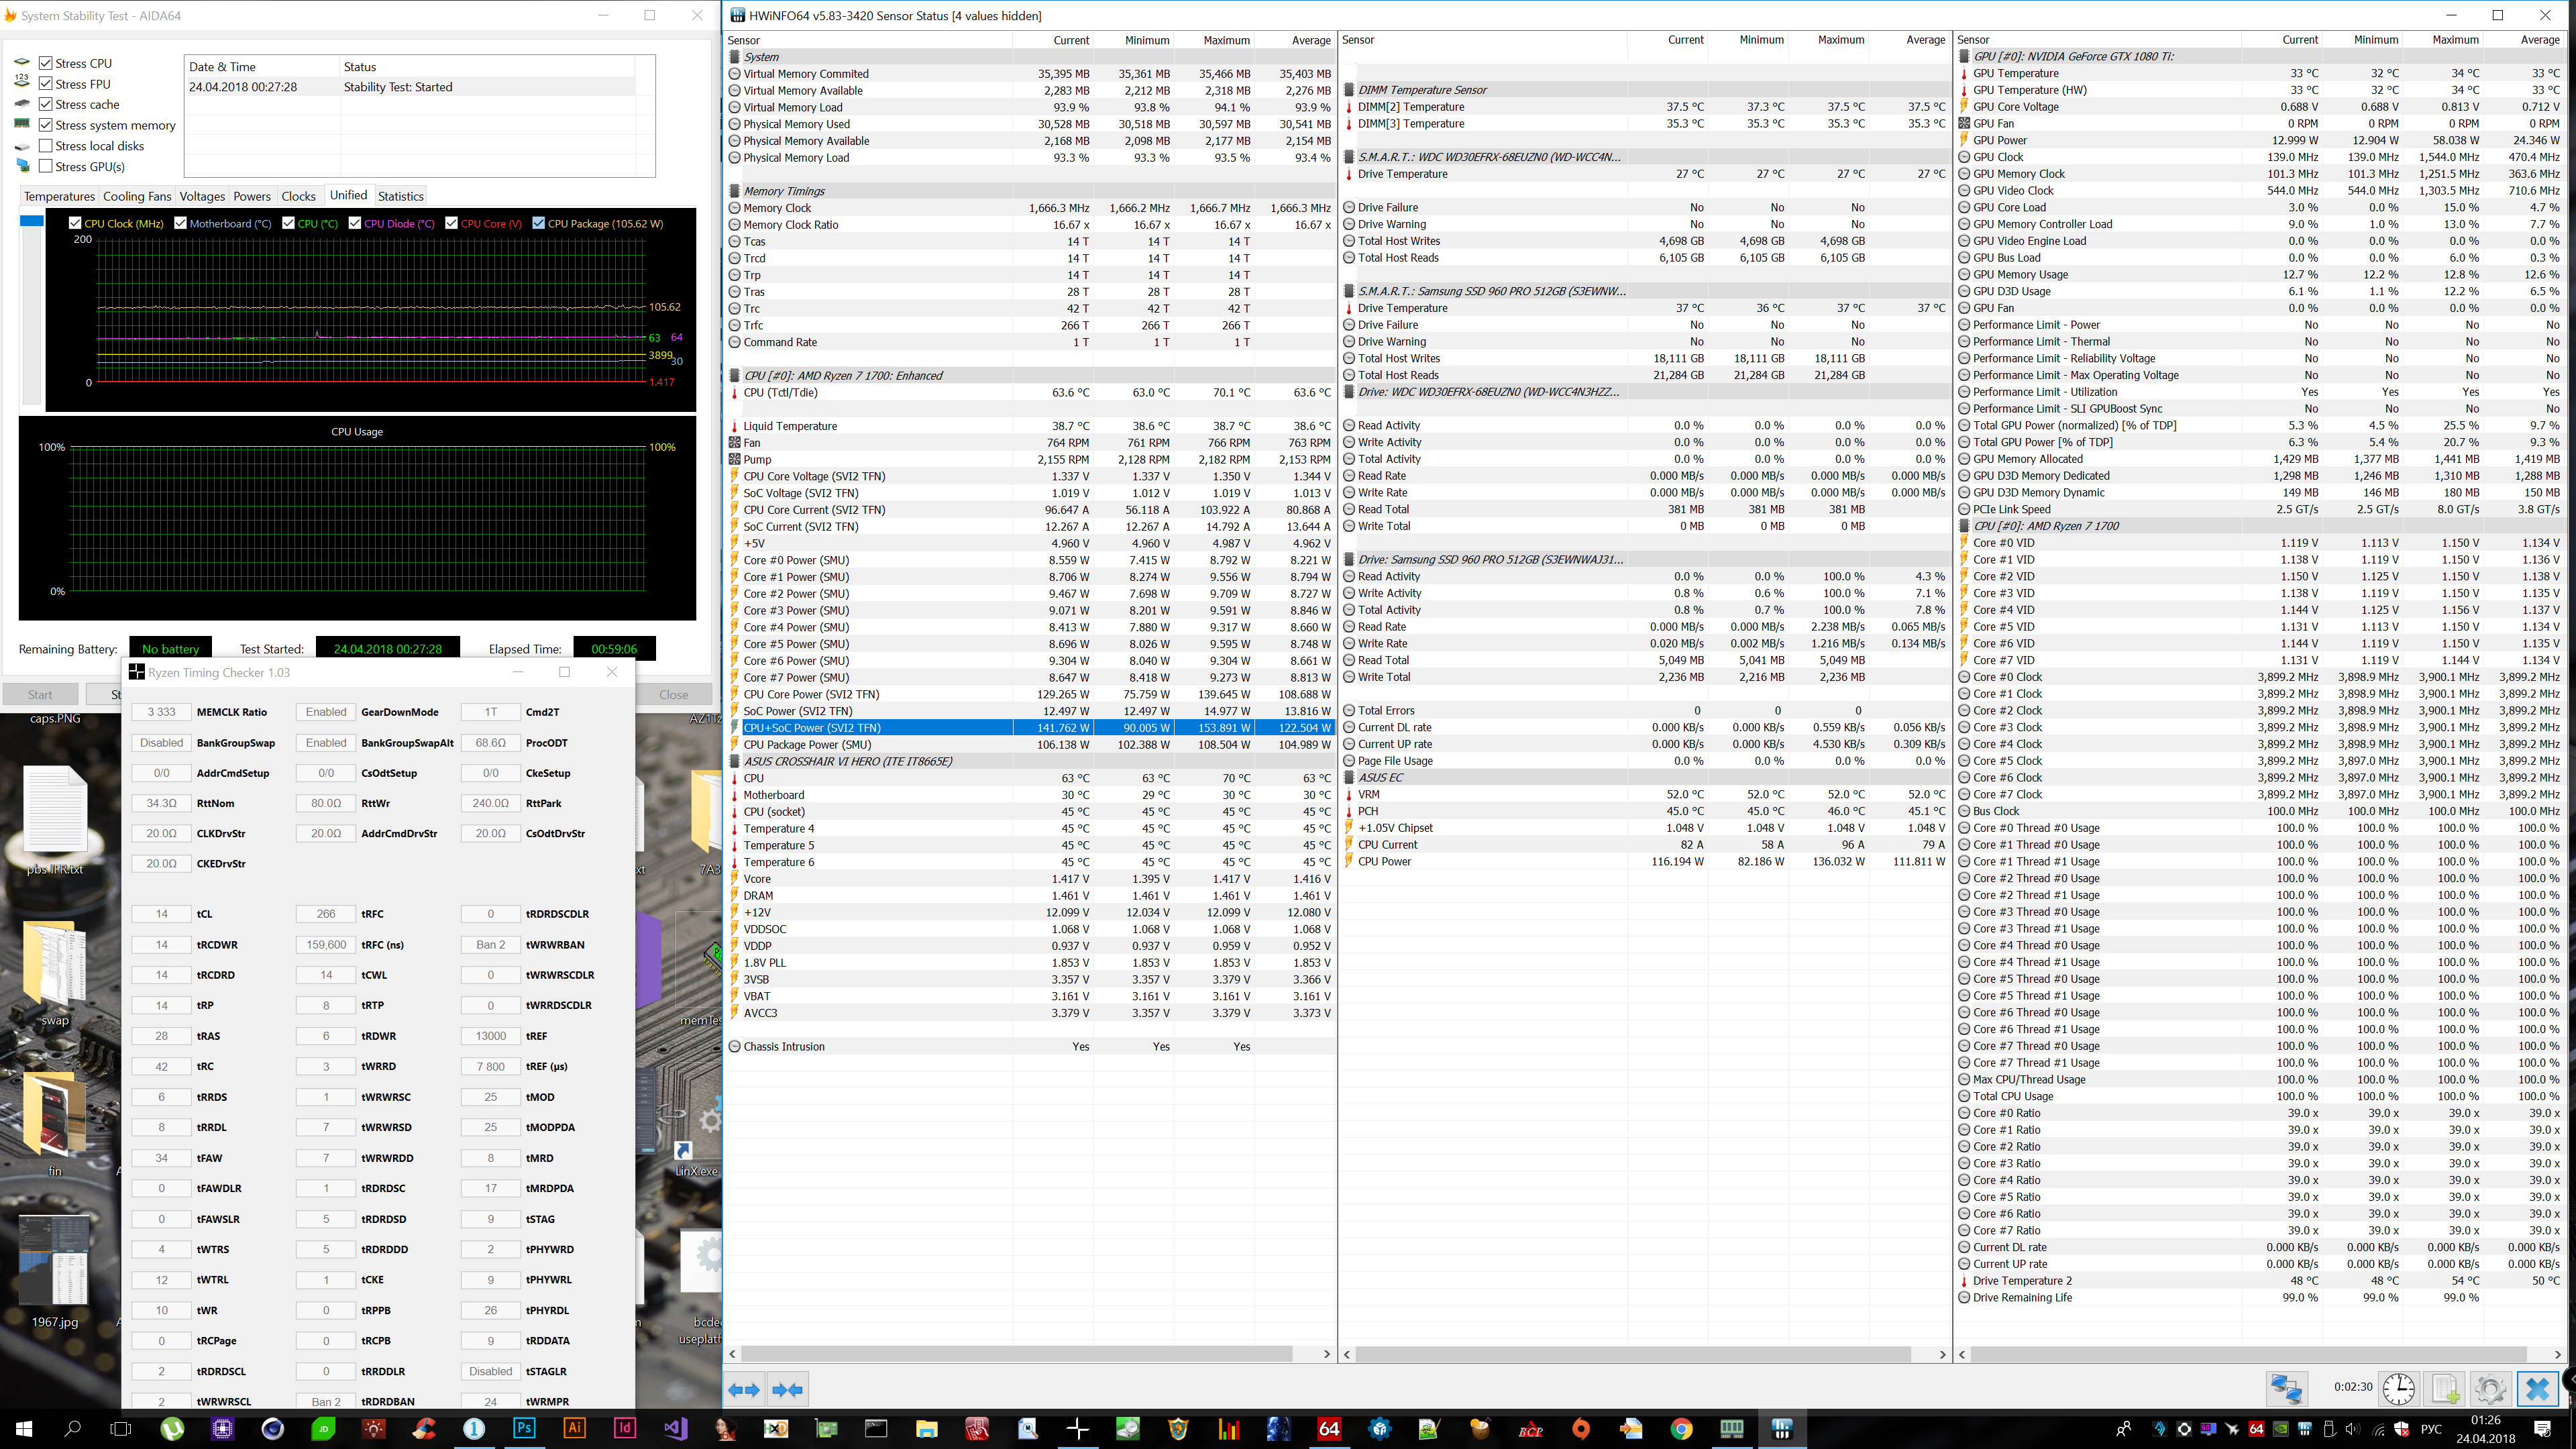Click the blue graph scale slider
The height and width of the screenshot is (1449, 2576).
[x=32, y=221]
